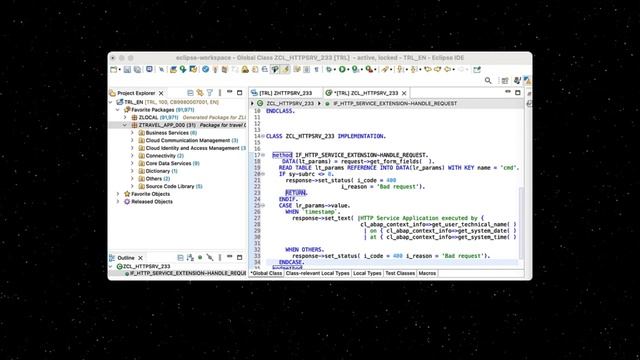Select the Class-relevant Local Types tab
This screenshot has height=360, width=640.
[318, 273]
